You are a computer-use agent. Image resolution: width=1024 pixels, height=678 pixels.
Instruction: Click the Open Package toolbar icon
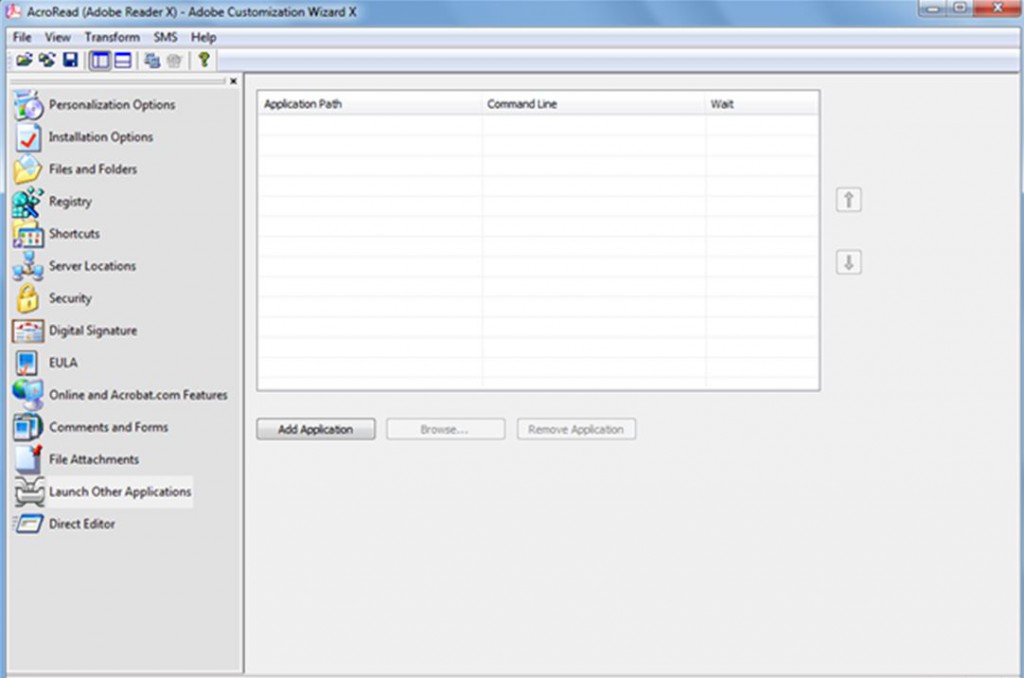(x=24, y=61)
